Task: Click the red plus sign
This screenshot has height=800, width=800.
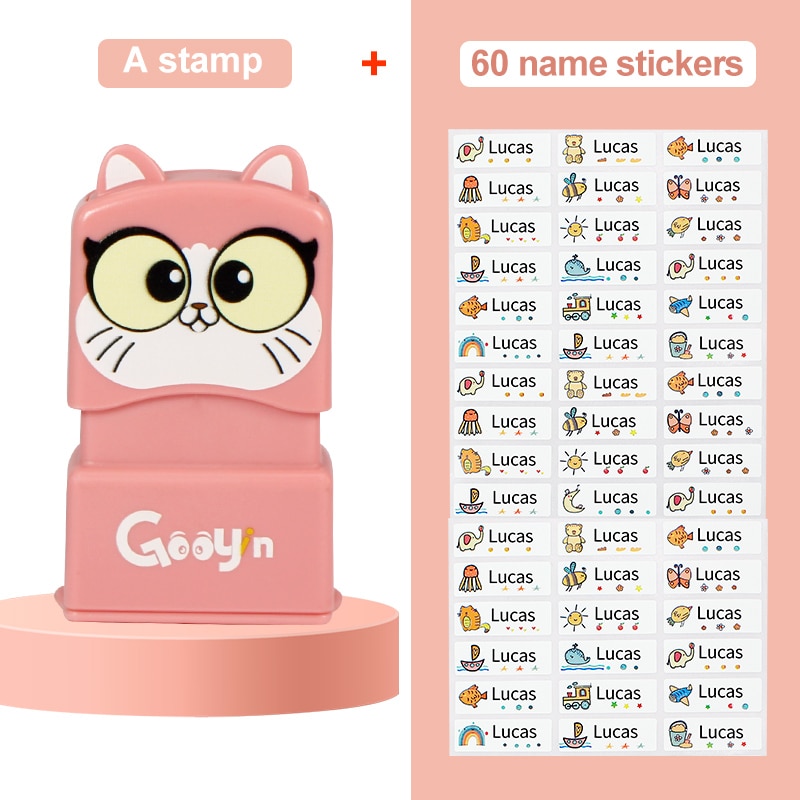Action: click(373, 63)
